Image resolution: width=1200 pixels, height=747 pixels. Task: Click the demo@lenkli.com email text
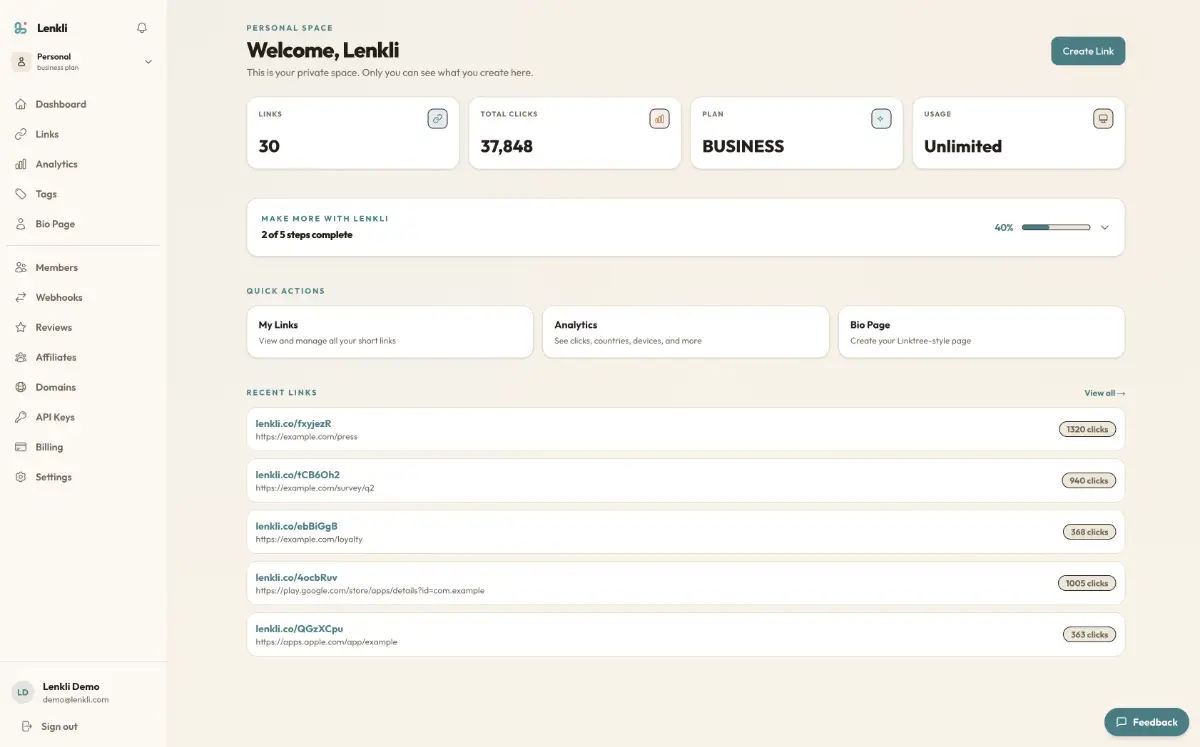click(76, 700)
